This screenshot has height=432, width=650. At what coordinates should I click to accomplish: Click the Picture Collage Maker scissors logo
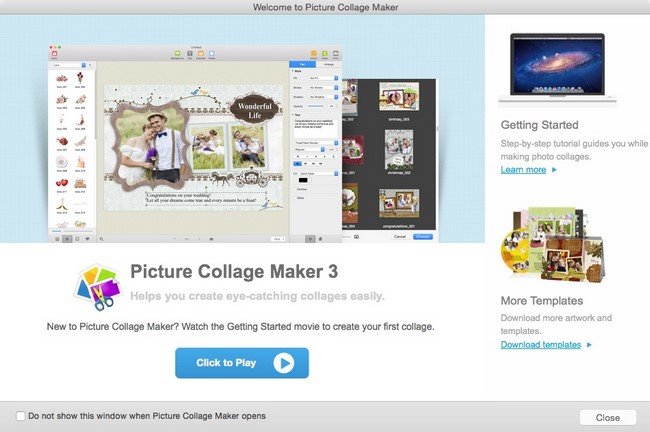pos(98,288)
